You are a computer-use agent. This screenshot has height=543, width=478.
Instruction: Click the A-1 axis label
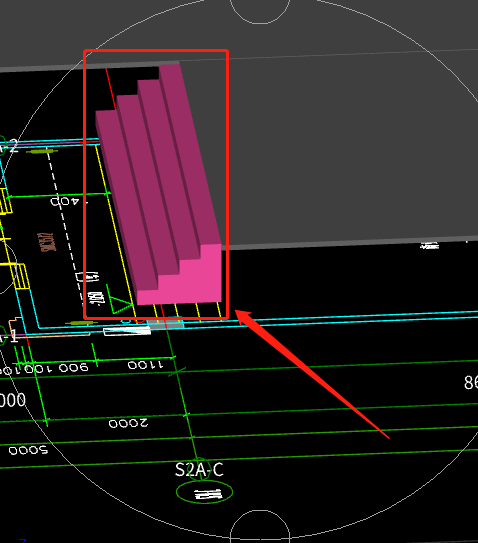point(9,337)
